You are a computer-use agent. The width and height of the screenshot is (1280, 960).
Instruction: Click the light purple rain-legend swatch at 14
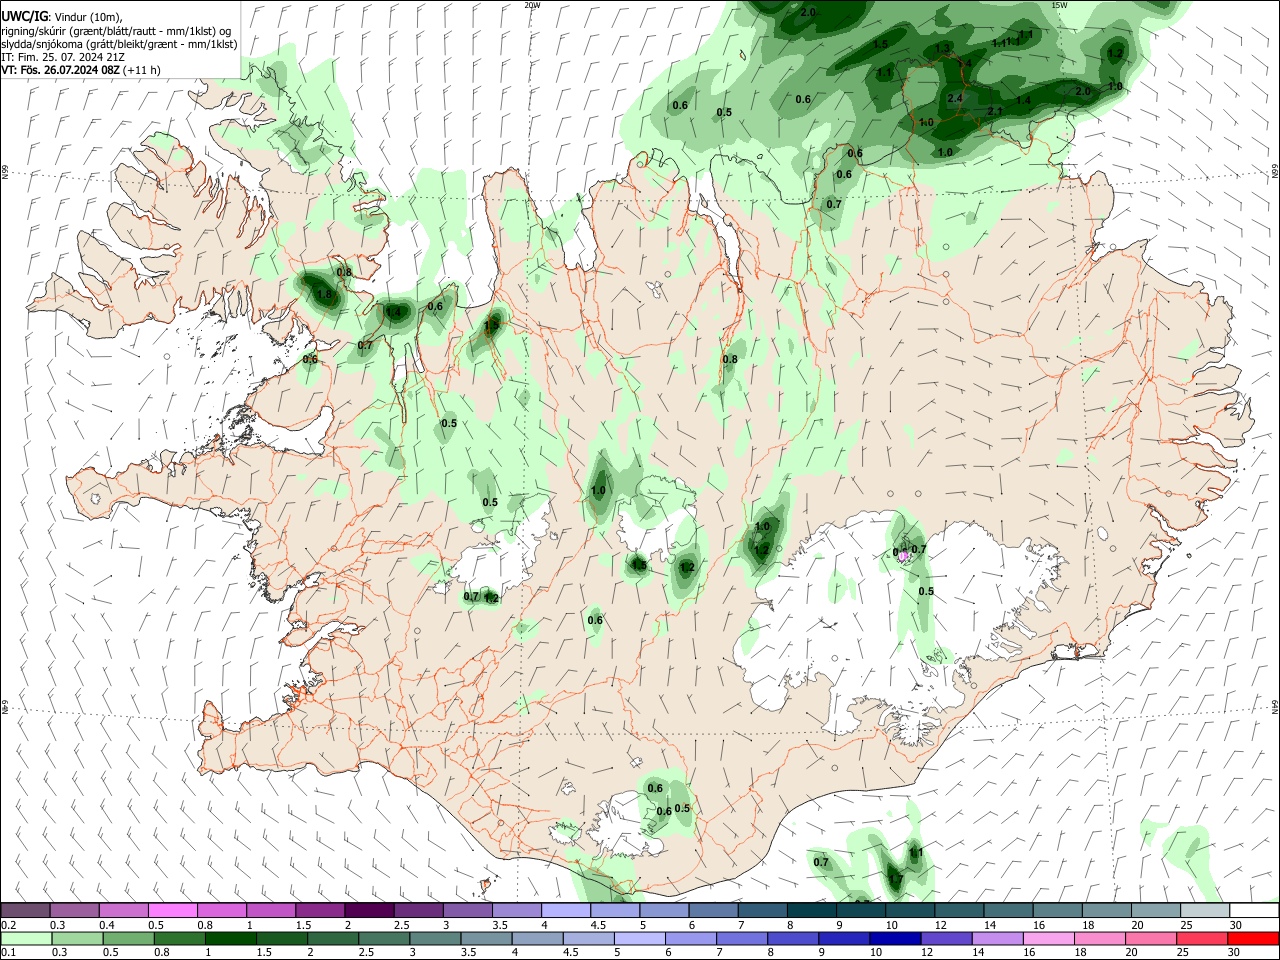tap(996, 939)
